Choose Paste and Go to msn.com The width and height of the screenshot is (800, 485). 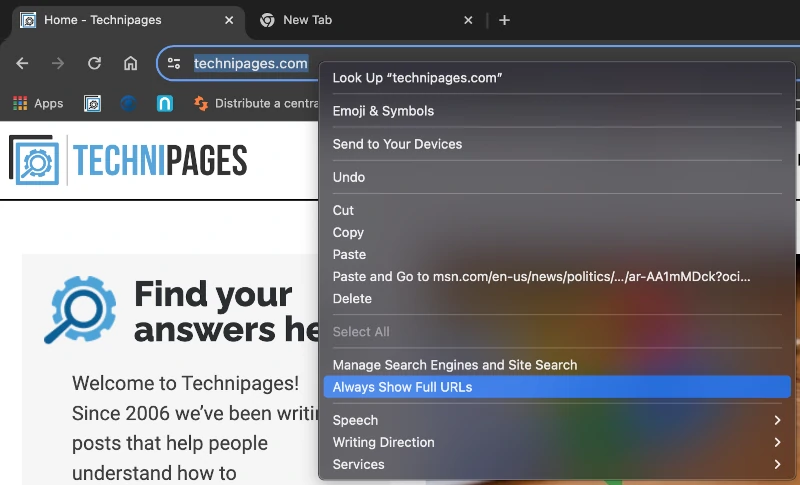pos(557,276)
